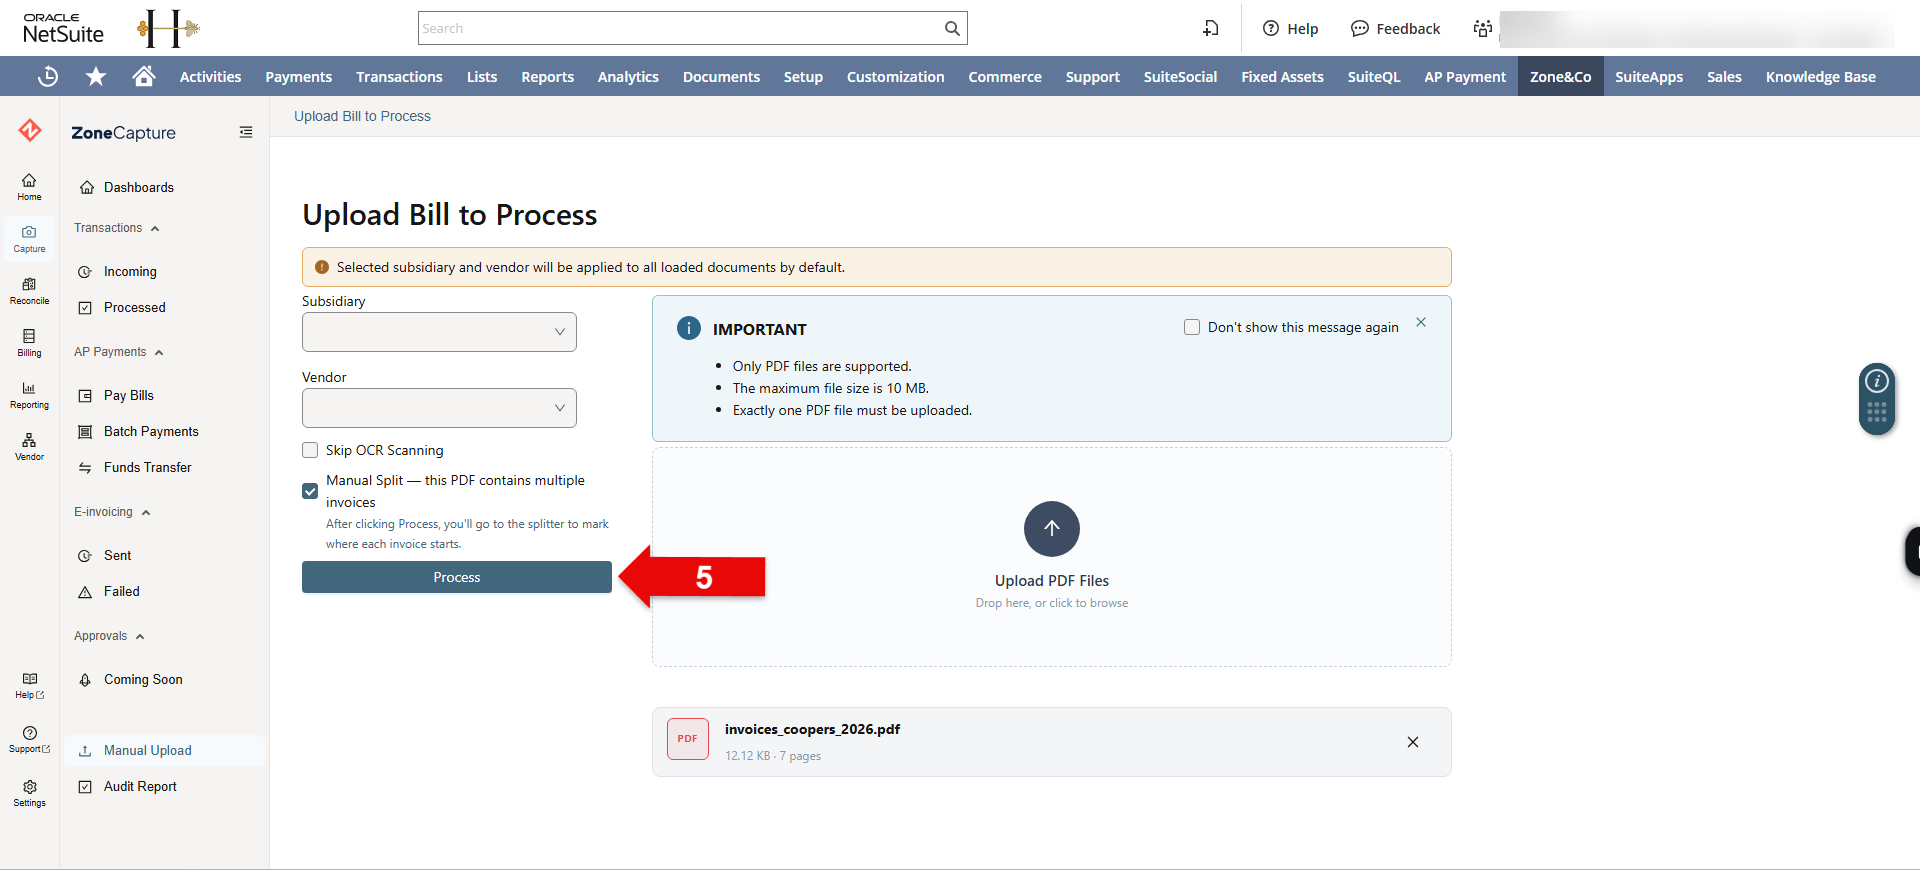Click the upload arrow circle icon
1920x870 pixels.
click(x=1052, y=529)
